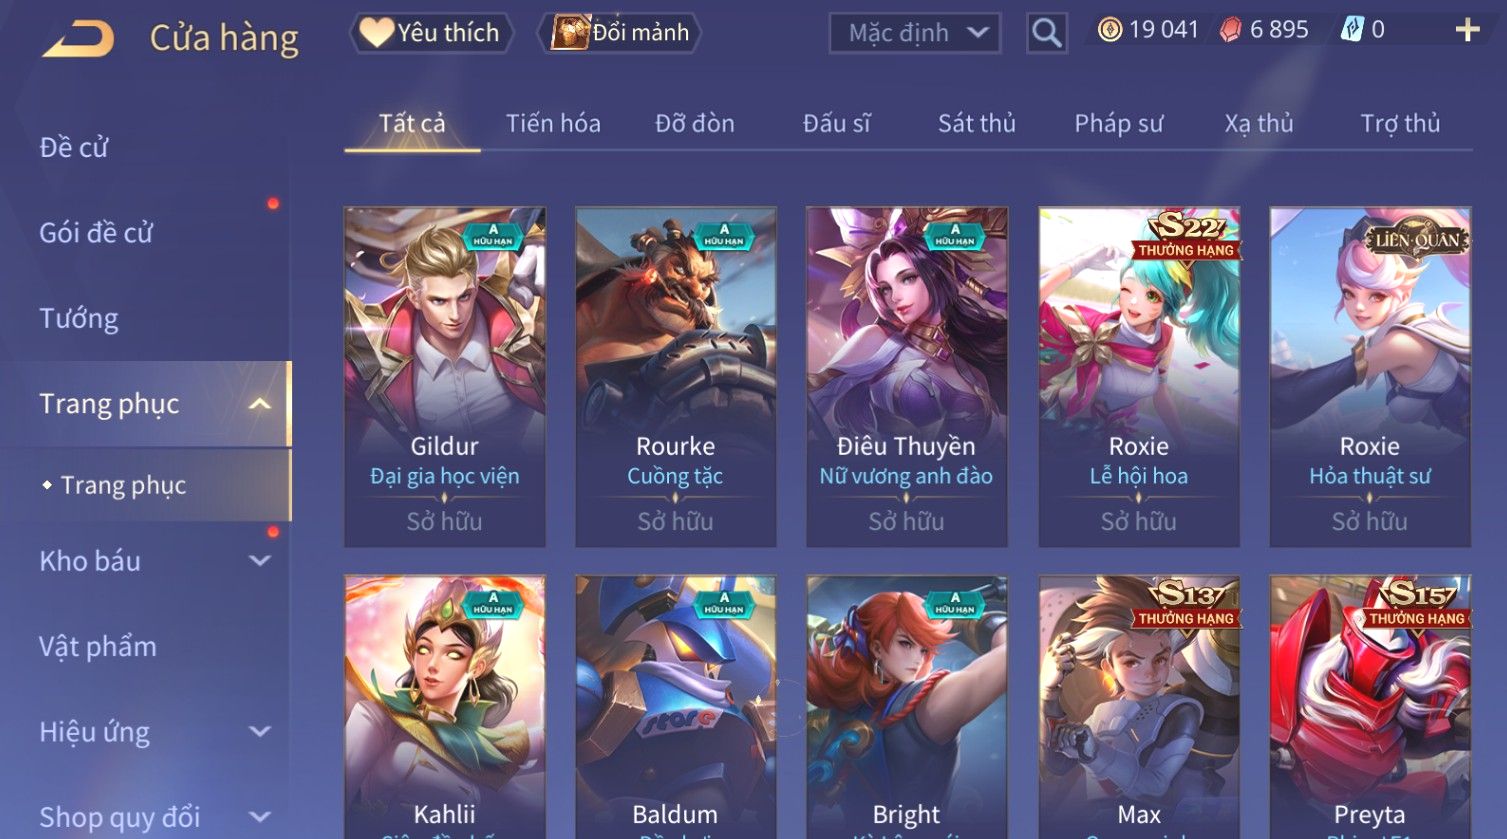Viewport: 1507px width, 839px height.
Task: Switch to the Tiến hóa tab
Action: pyautogui.click(x=553, y=123)
